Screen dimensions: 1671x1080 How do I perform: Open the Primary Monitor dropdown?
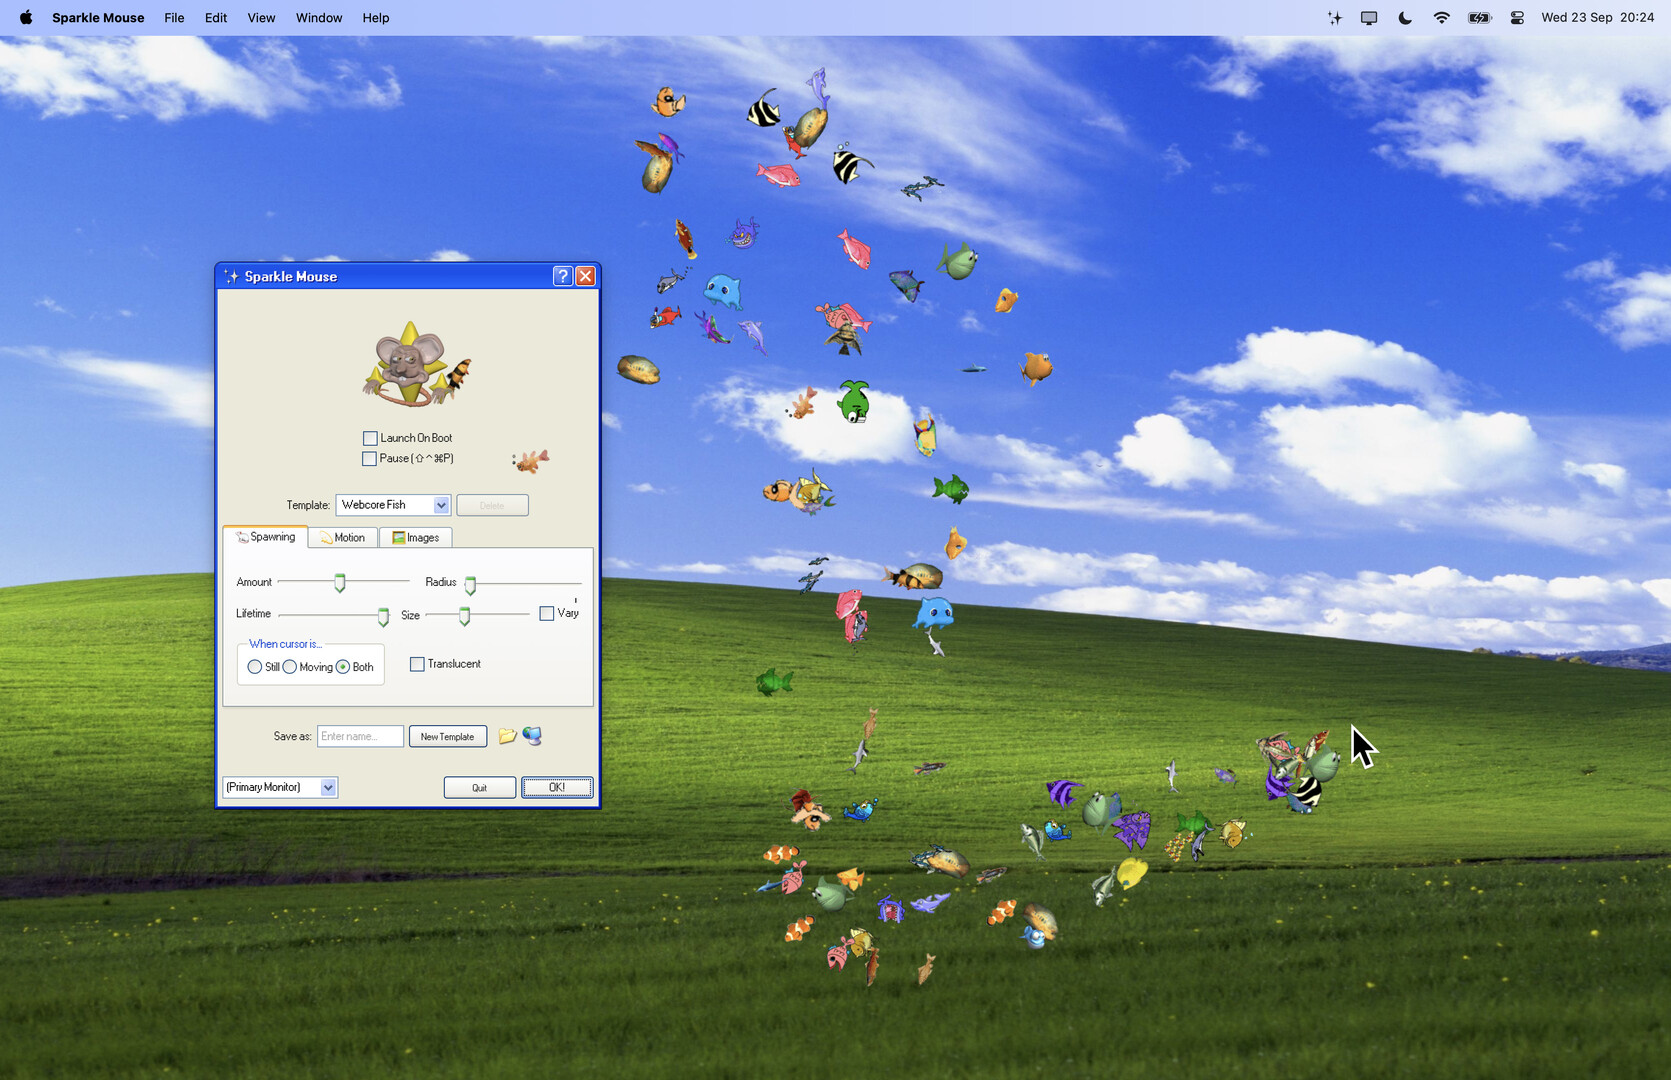point(280,787)
